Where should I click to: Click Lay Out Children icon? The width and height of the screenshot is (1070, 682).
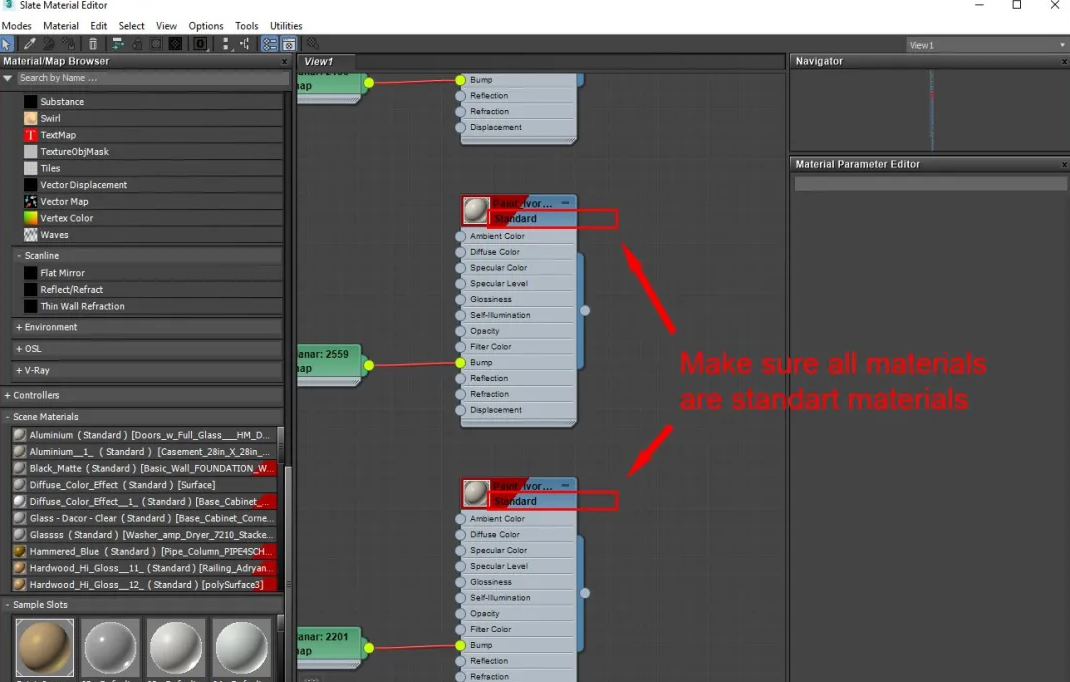(244, 44)
